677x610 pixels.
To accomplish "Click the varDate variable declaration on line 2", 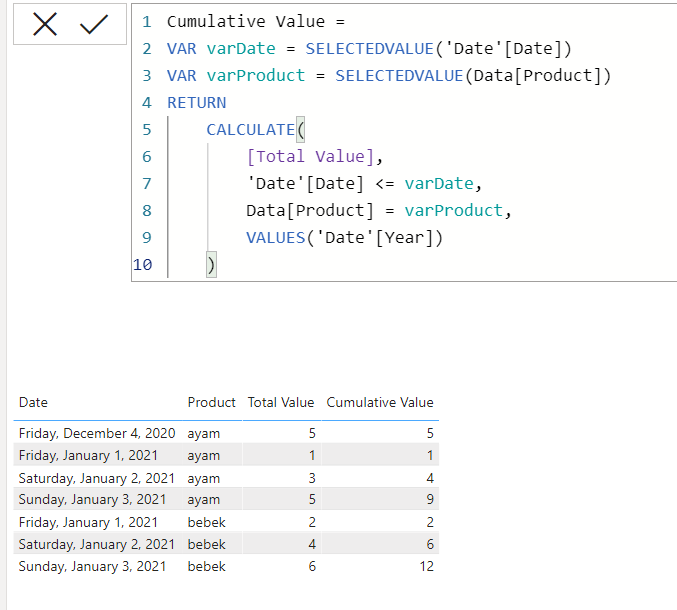I will click(x=241, y=48).
